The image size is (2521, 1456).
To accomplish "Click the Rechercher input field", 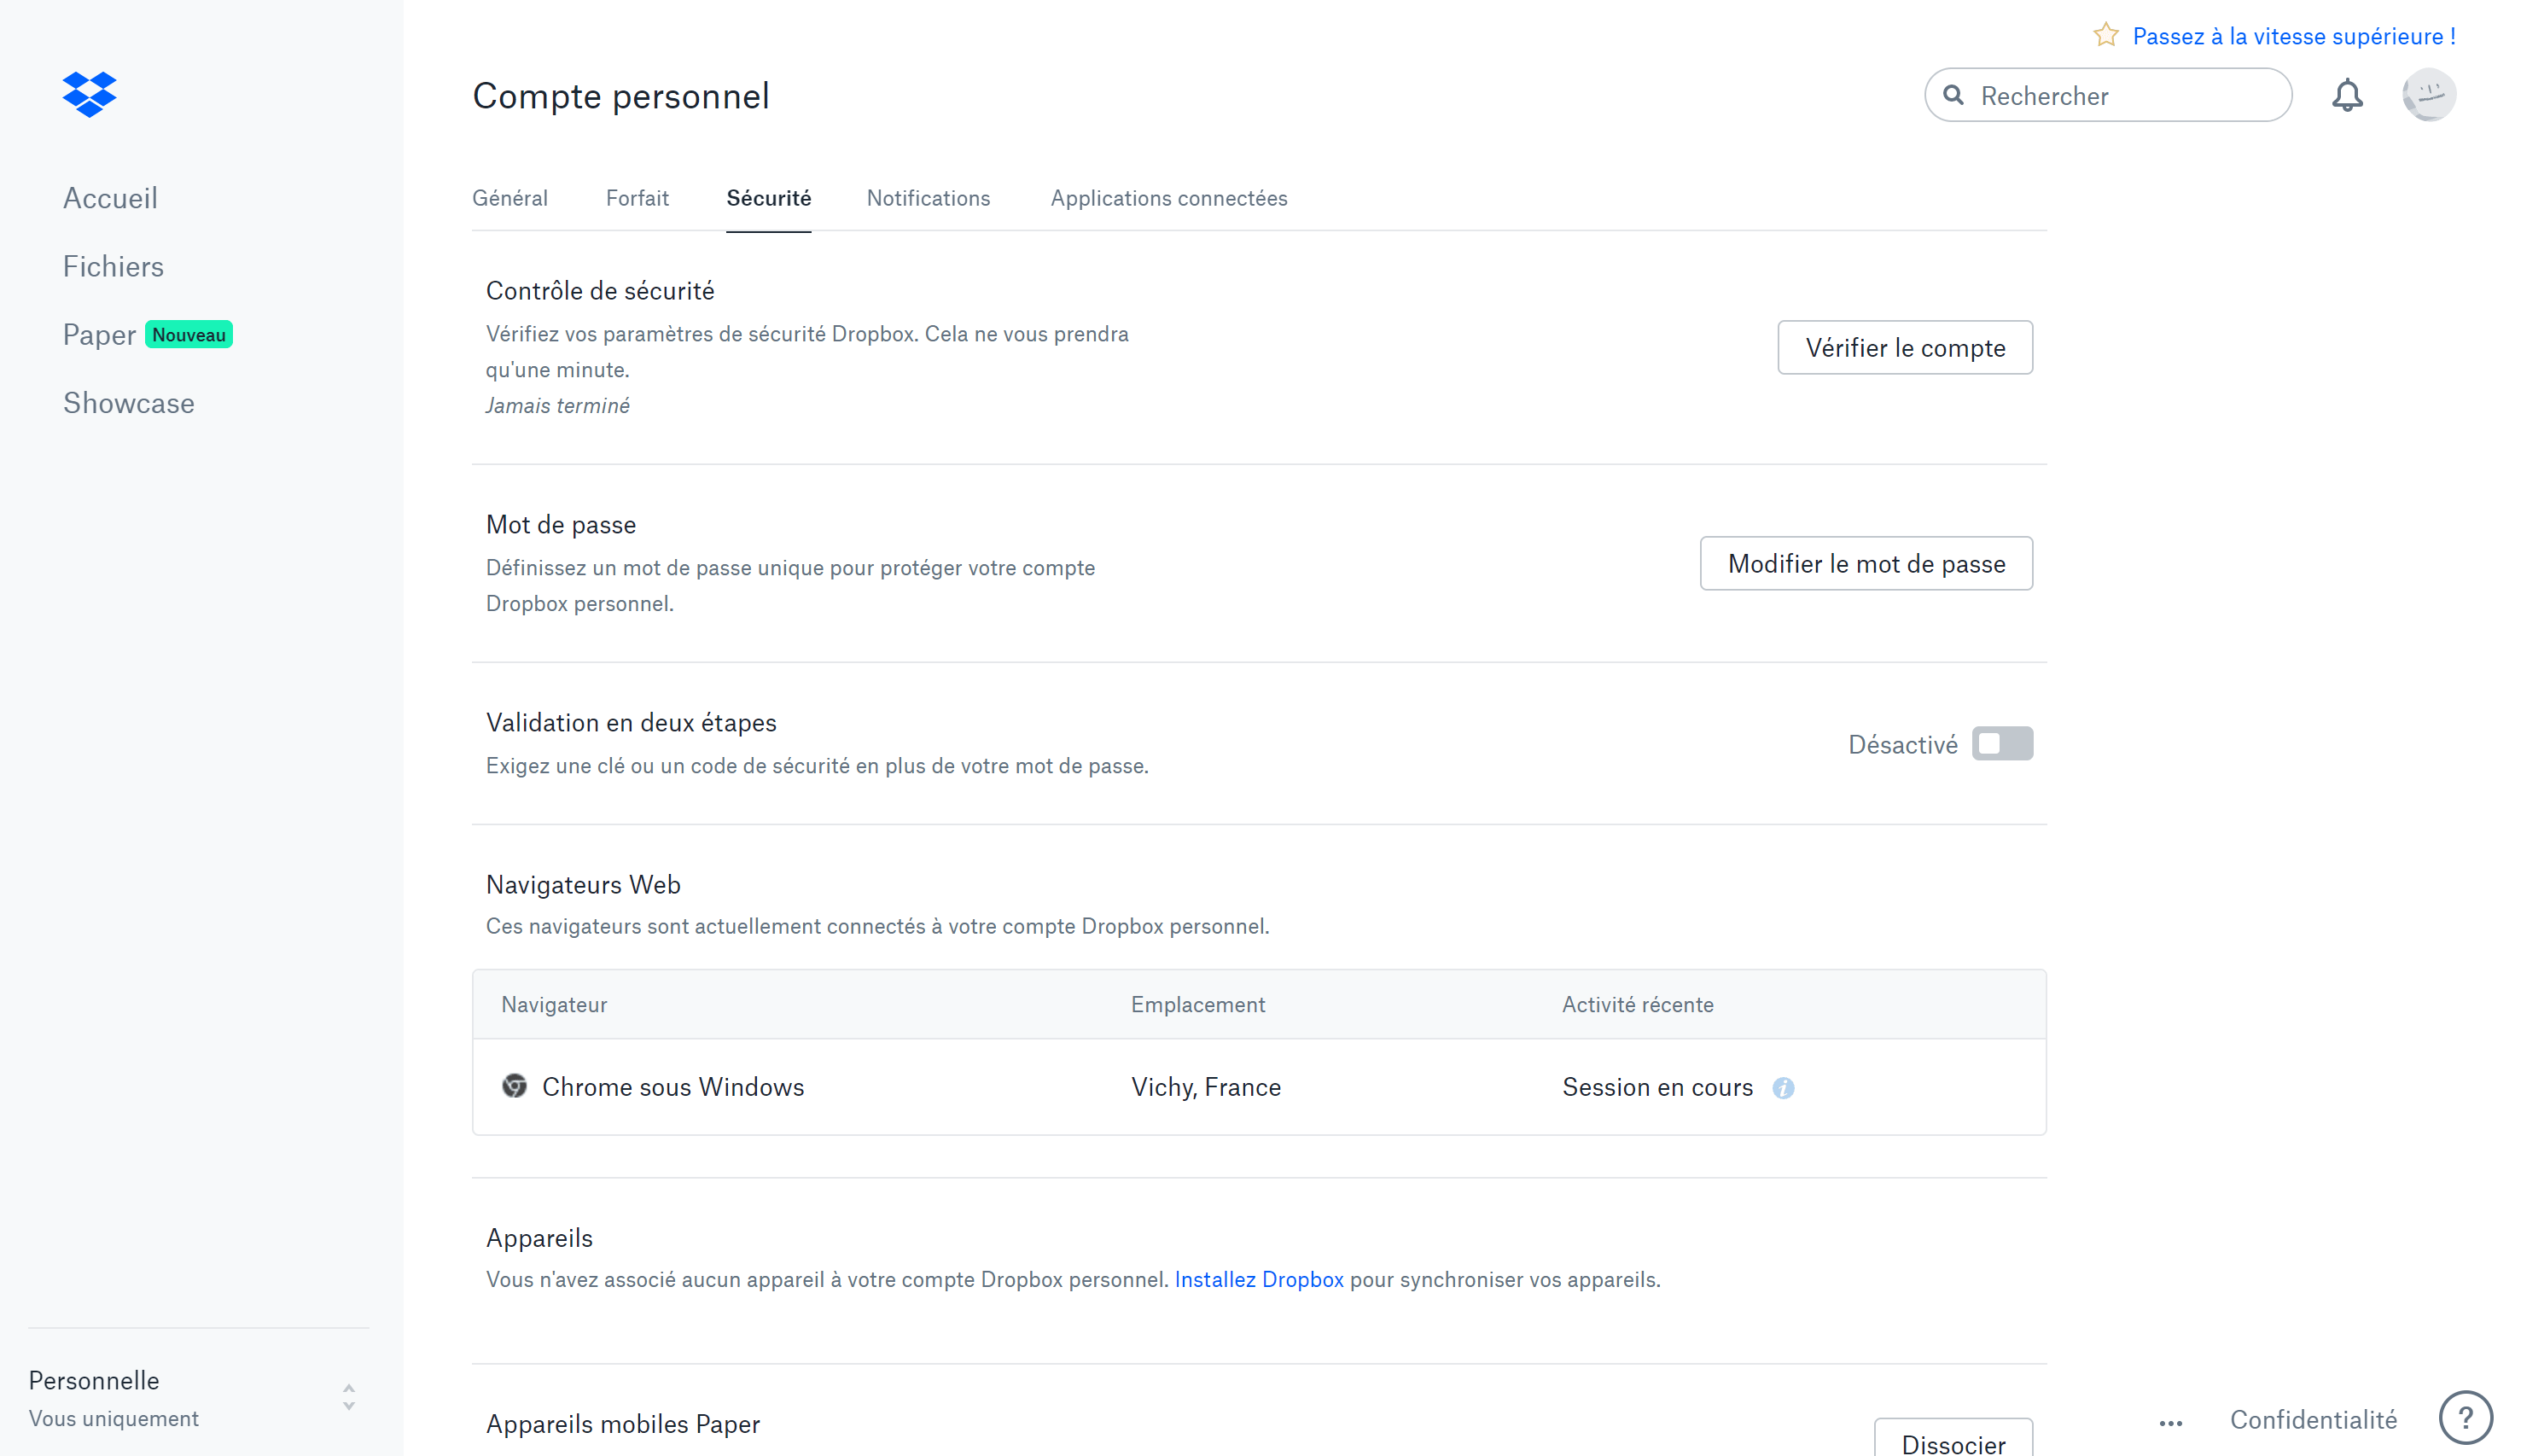I will click(x=2109, y=94).
